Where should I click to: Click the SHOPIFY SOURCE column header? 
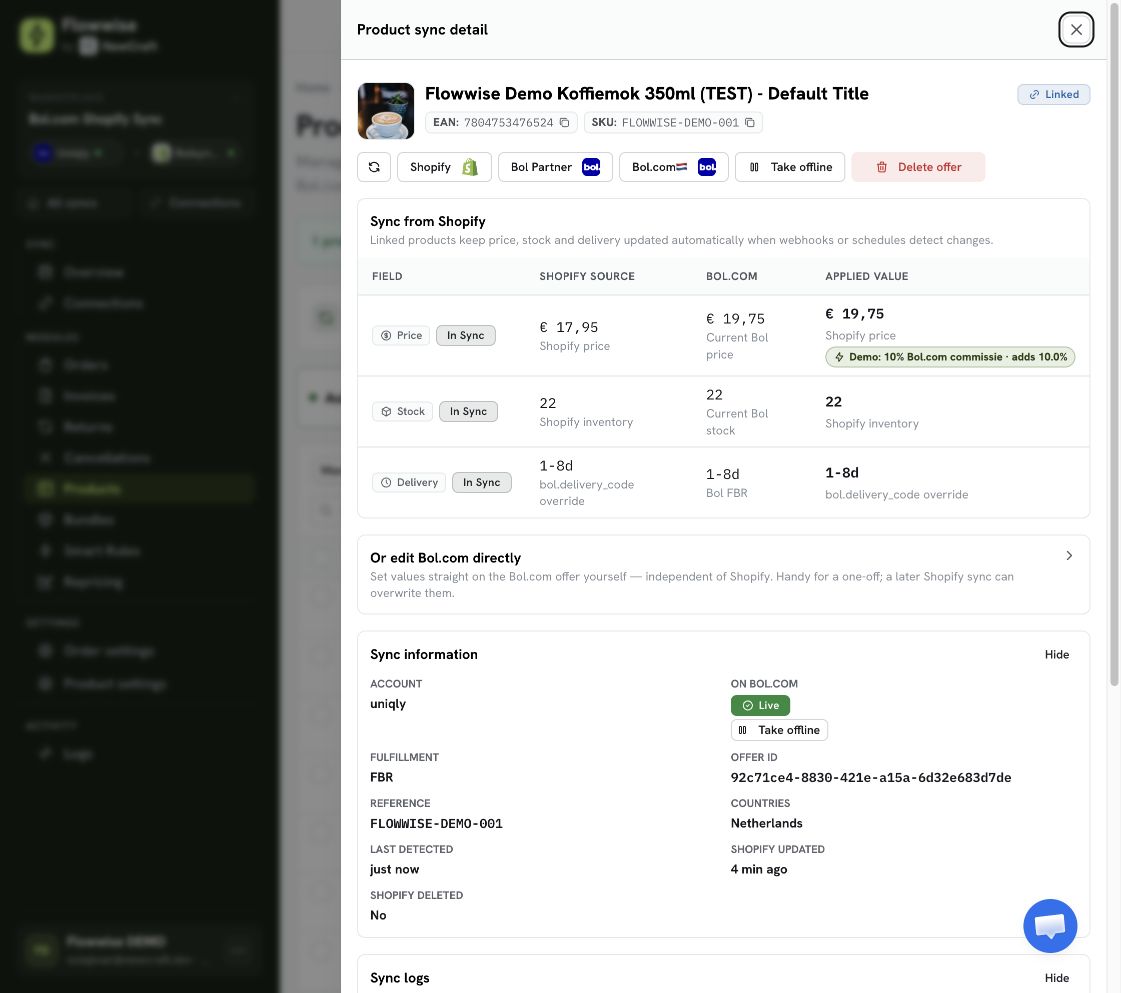point(587,276)
